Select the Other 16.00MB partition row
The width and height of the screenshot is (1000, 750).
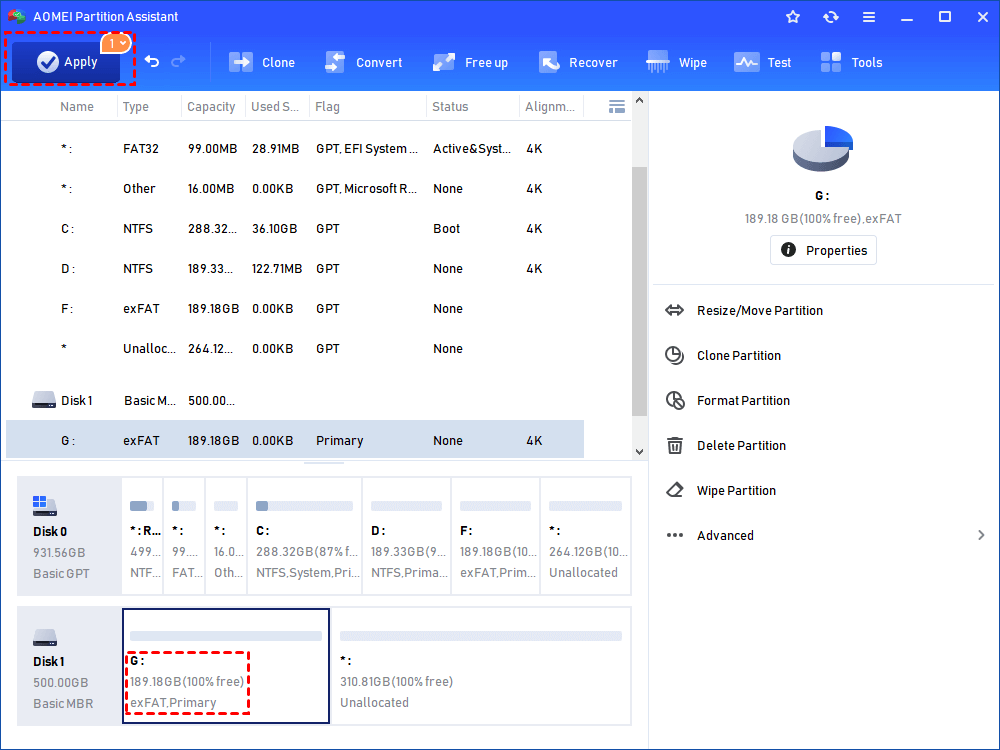pos(295,189)
